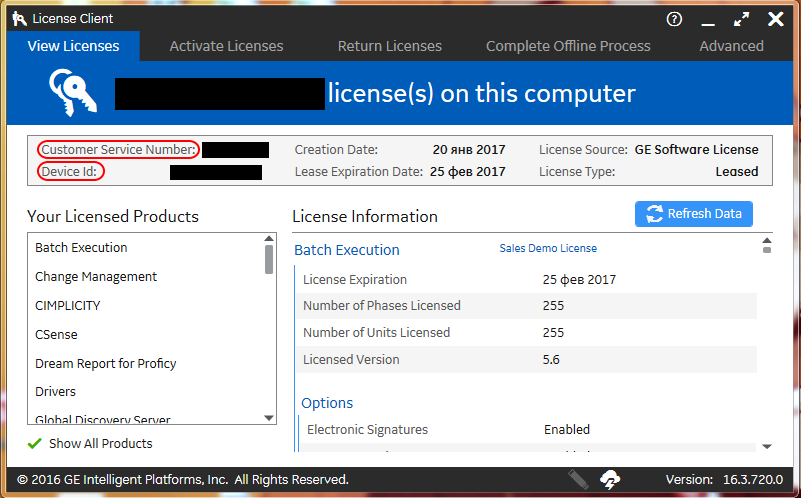Image resolution: width=801 pixels, height=498 pixels.
Task: Click the Options section heading
Action: 327,403
